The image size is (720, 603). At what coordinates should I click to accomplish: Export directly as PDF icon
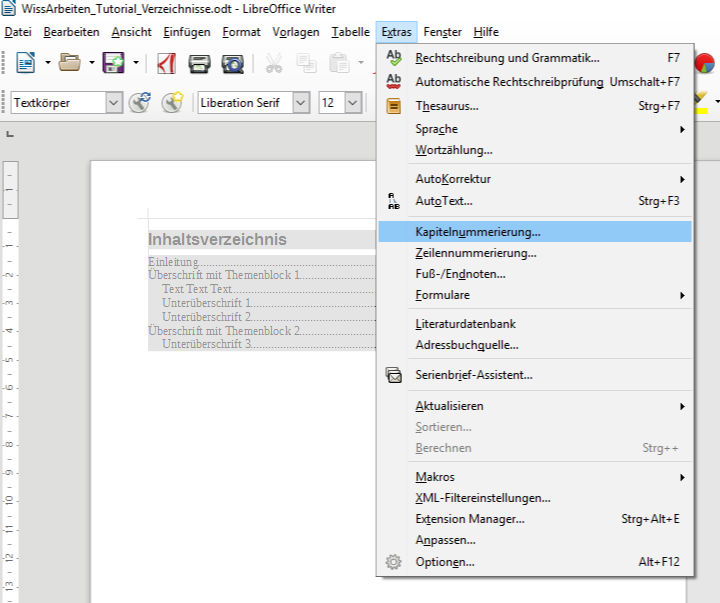coord(166,63)
